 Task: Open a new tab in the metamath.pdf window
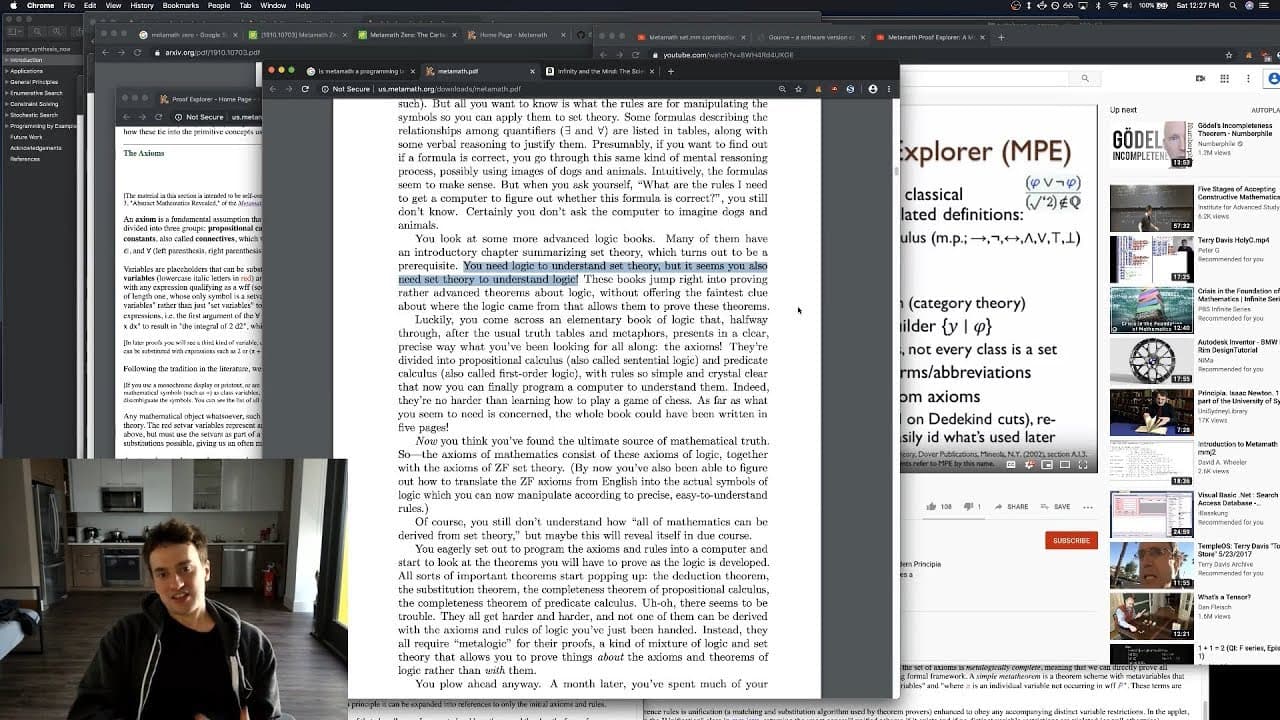[670, 71]
